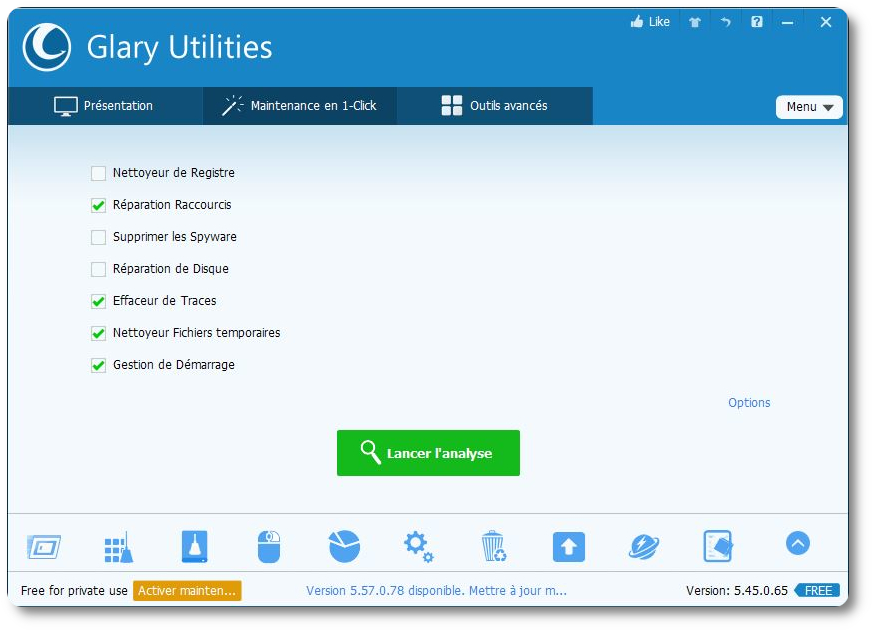Click the upward arrow software update icon
The width and height of the screenshot is (872, 630).
568,547
